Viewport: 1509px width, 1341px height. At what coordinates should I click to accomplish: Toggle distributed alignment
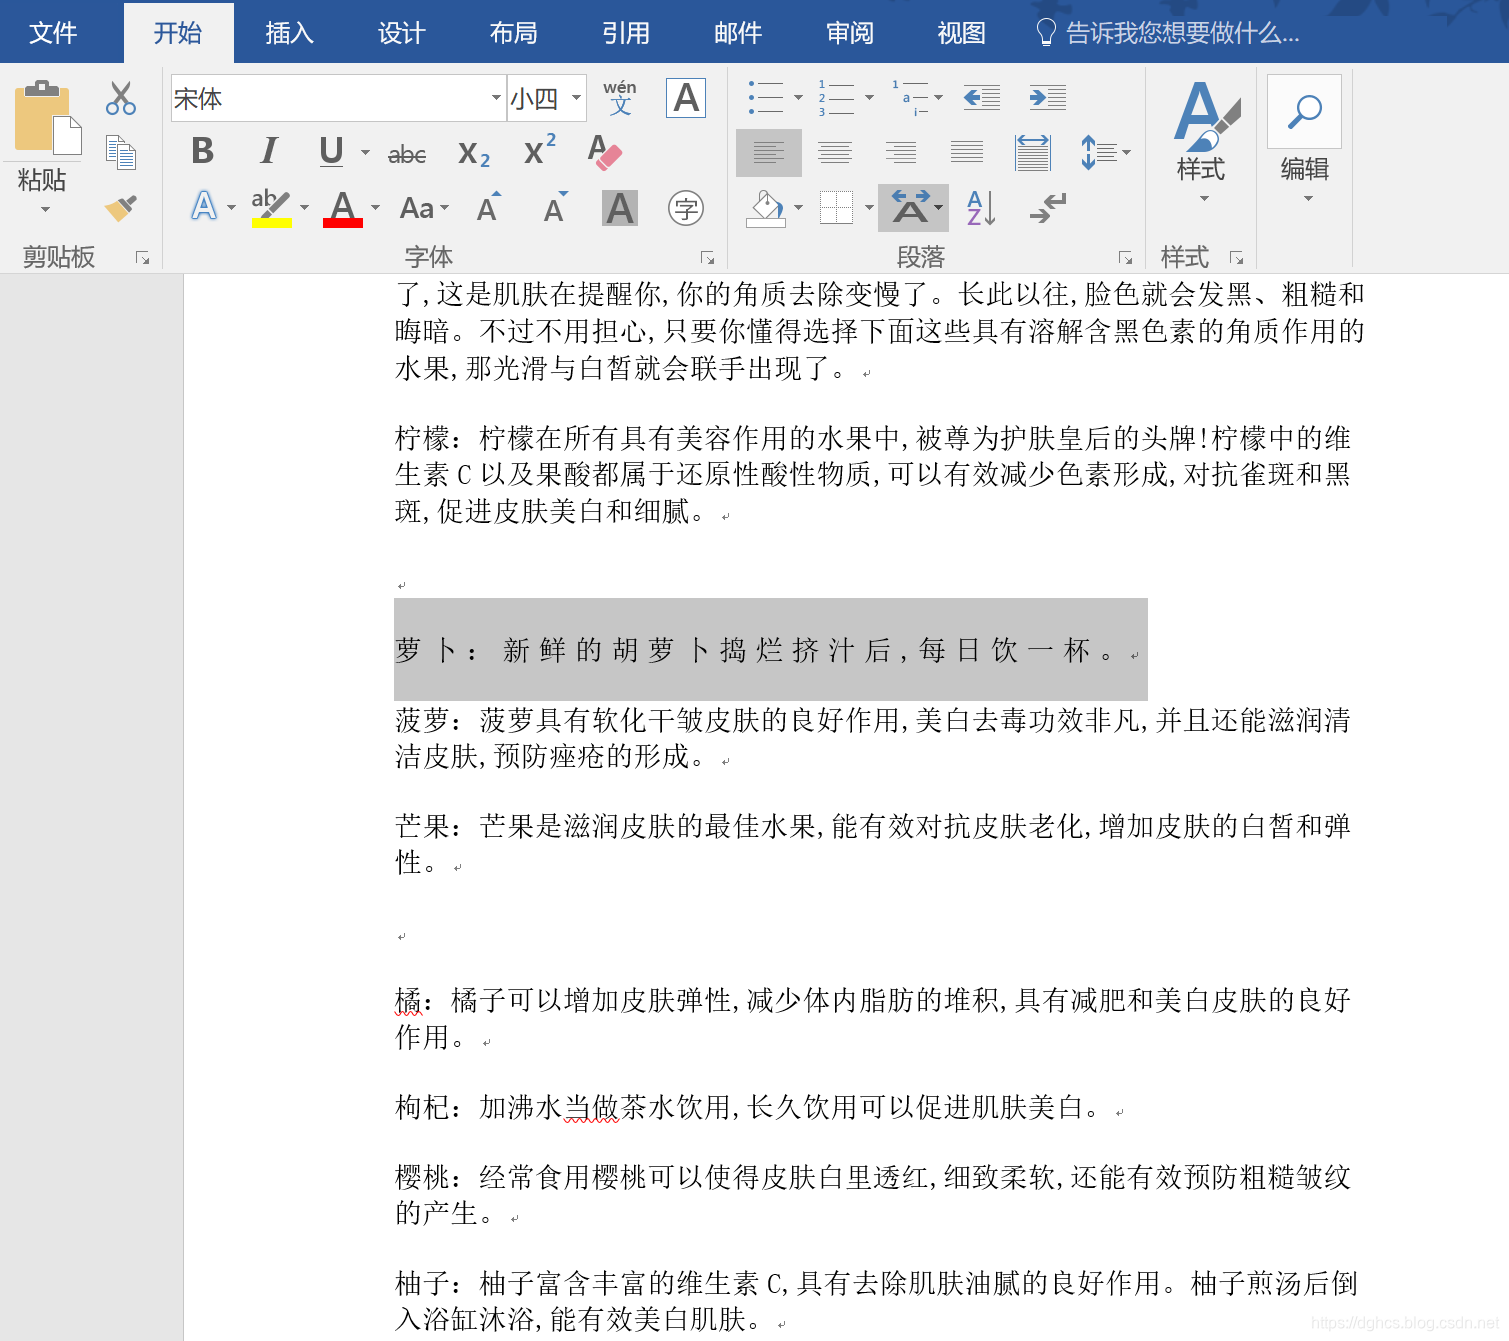coord(1033,153)
